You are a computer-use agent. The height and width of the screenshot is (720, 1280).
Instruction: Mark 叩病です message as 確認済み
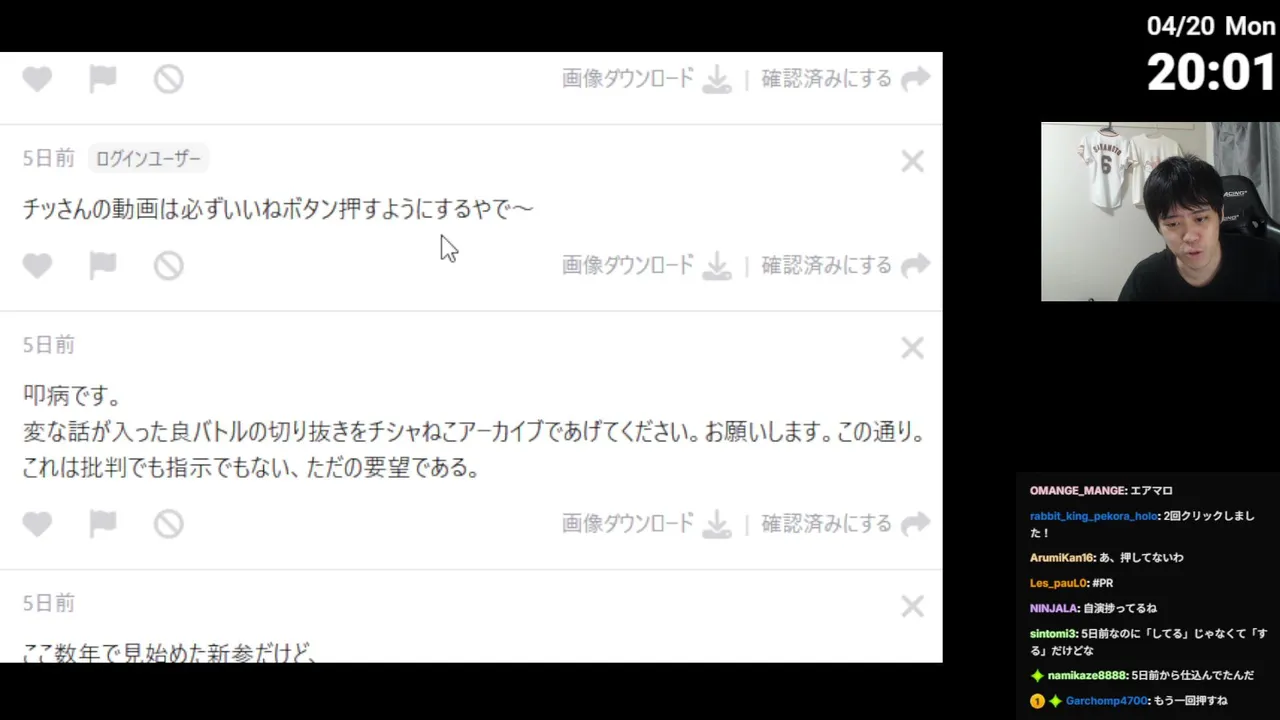(846, 523)
